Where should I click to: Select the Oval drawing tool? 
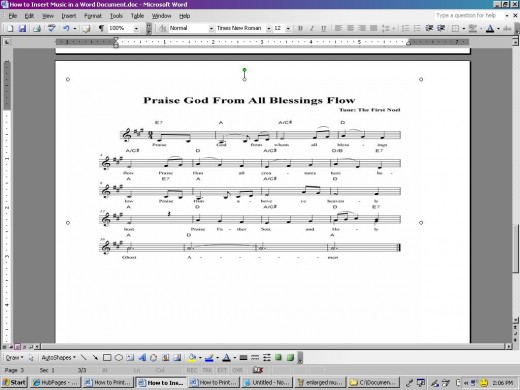click(118, 357)
